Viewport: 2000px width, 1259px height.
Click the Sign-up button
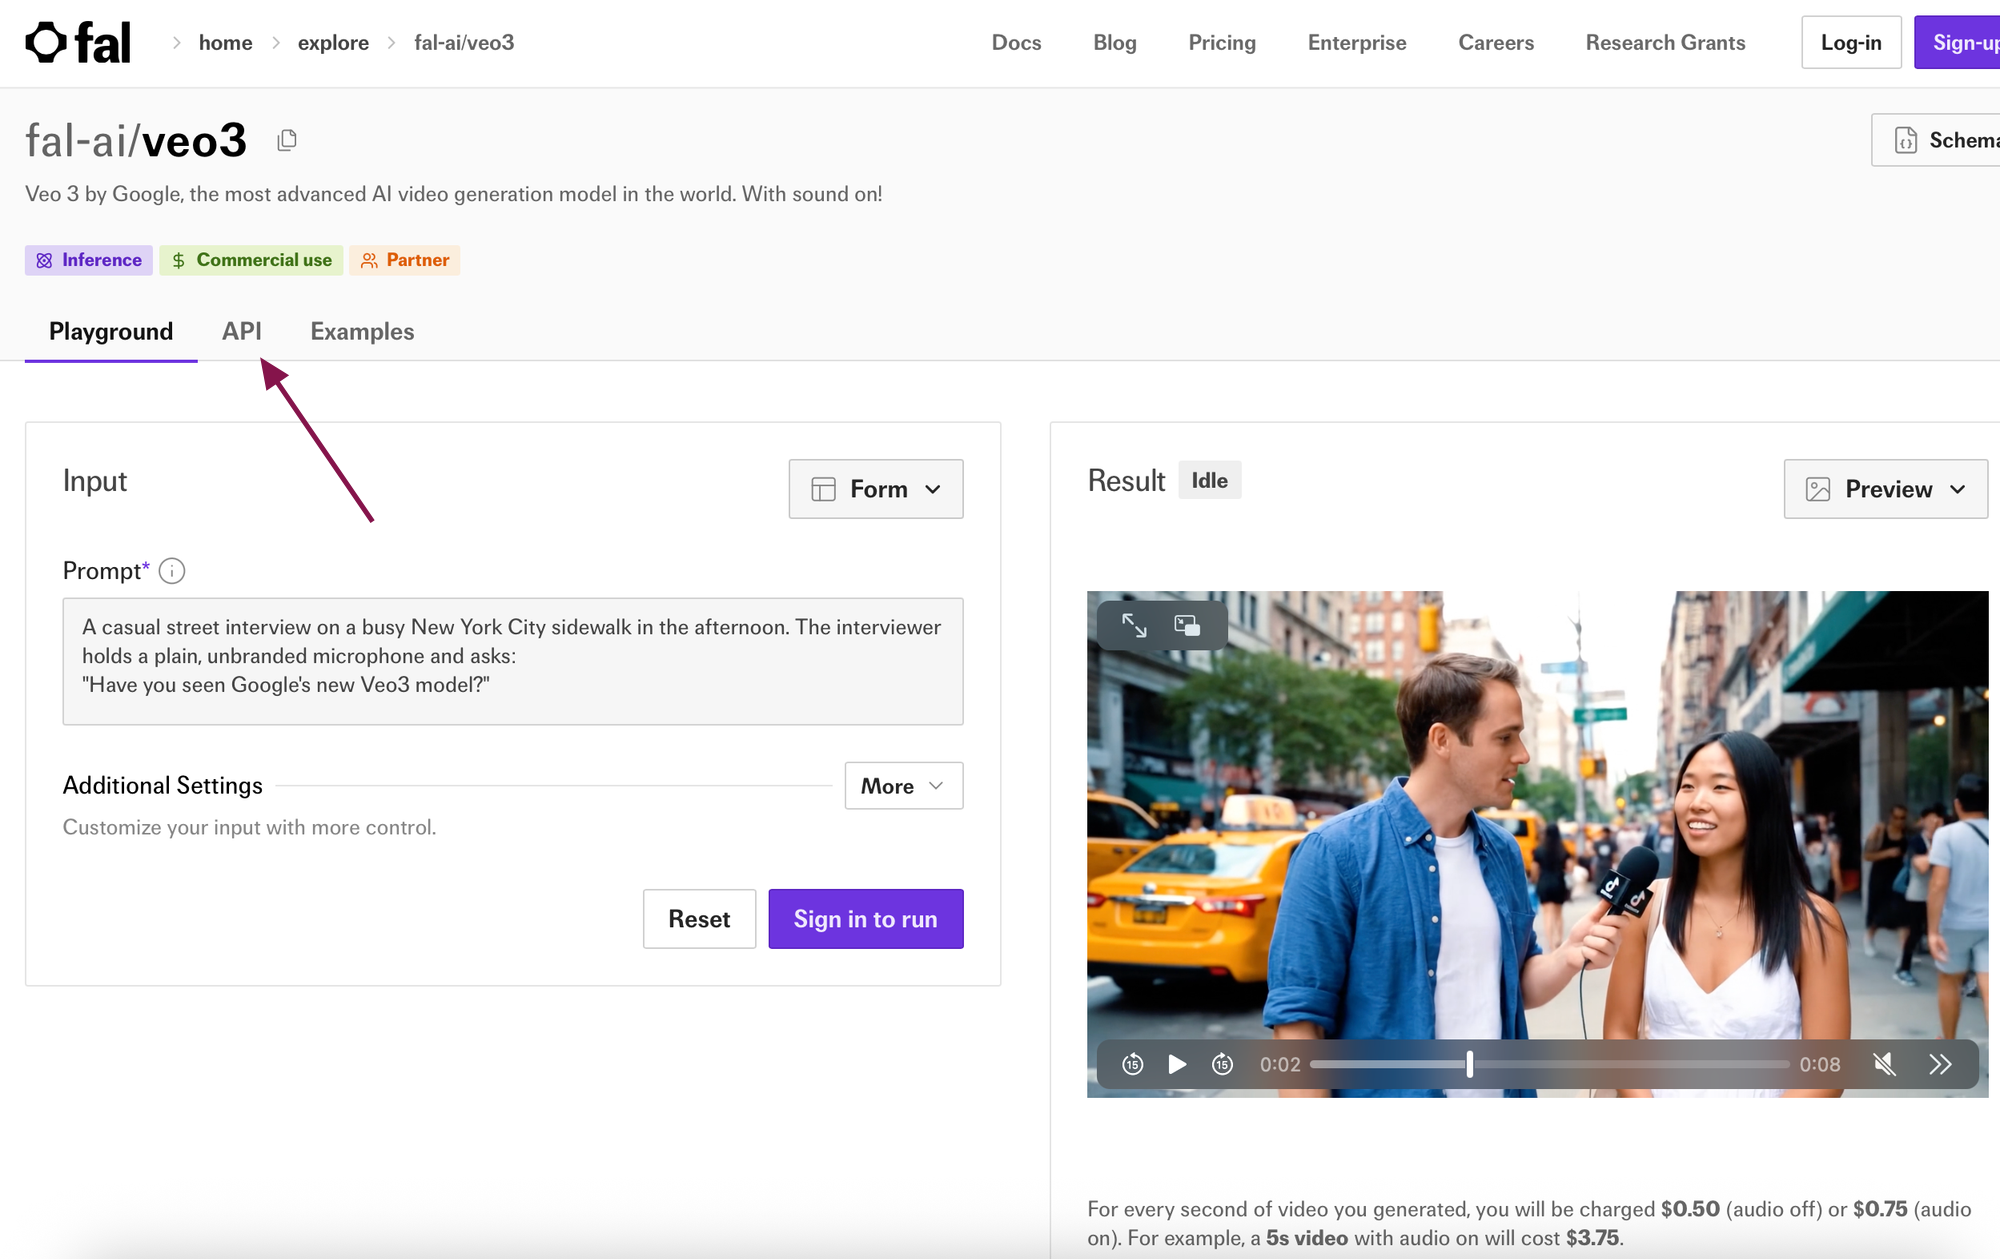(1958, 43)
